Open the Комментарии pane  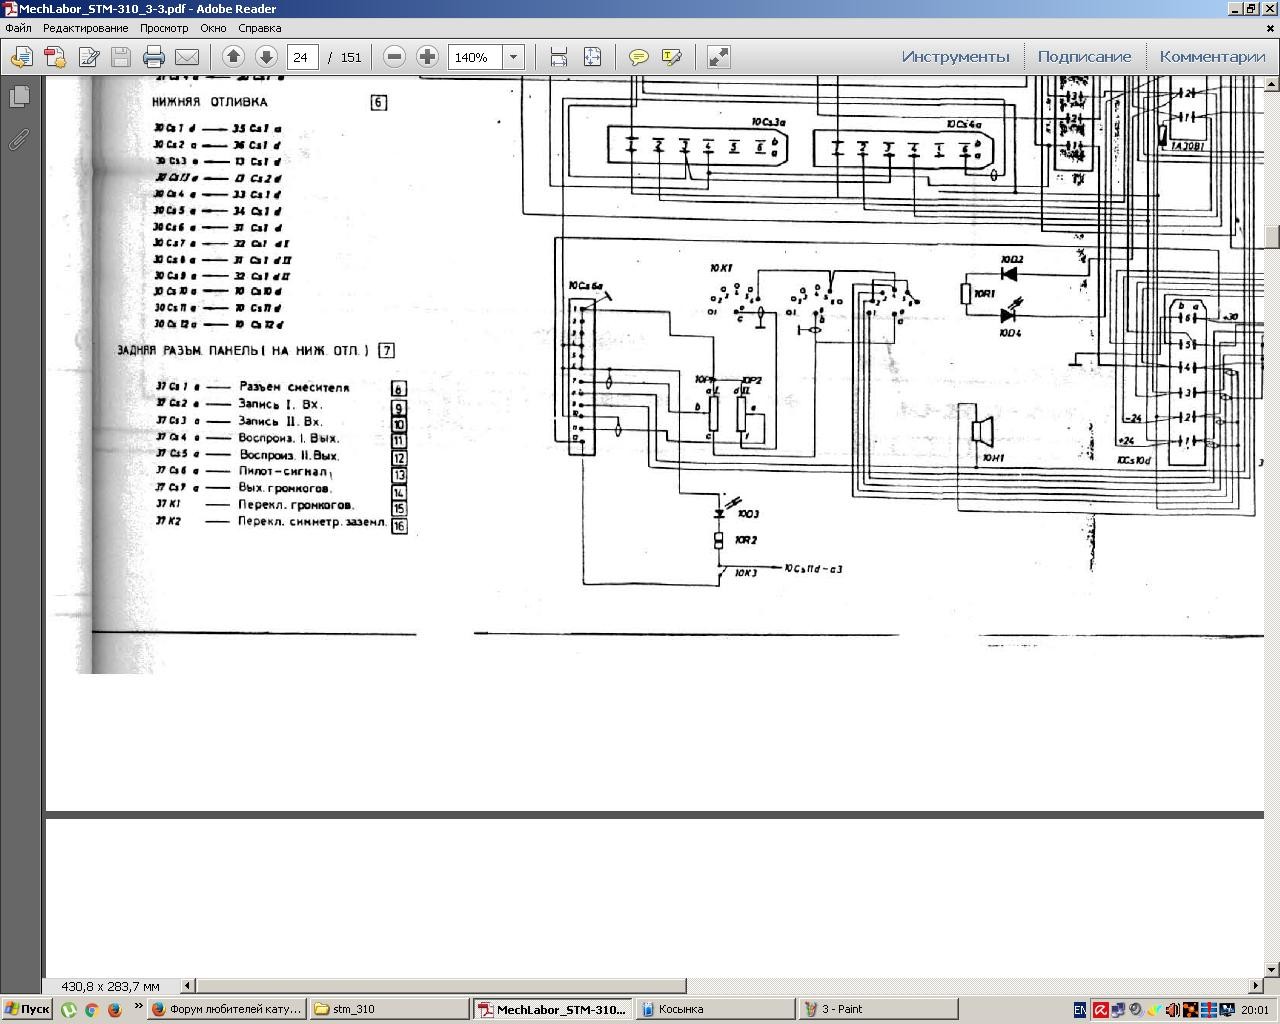click(1212, 57)
